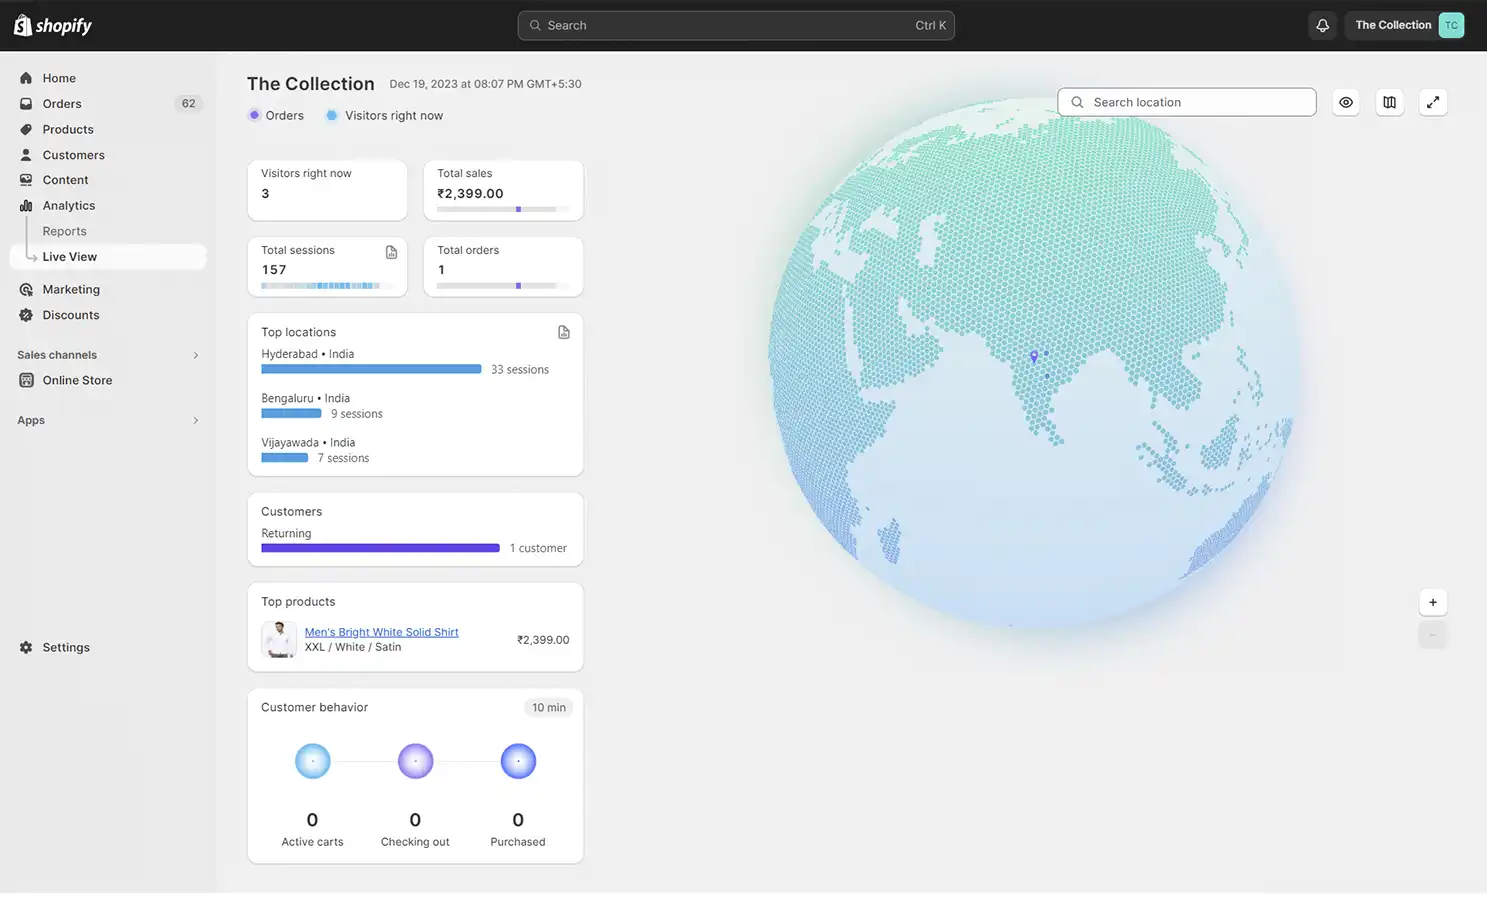Viewport: 1487px width, 923px height.
Task: Click the zoom-in plus button on map
Action: click(x=1433, y=602)
